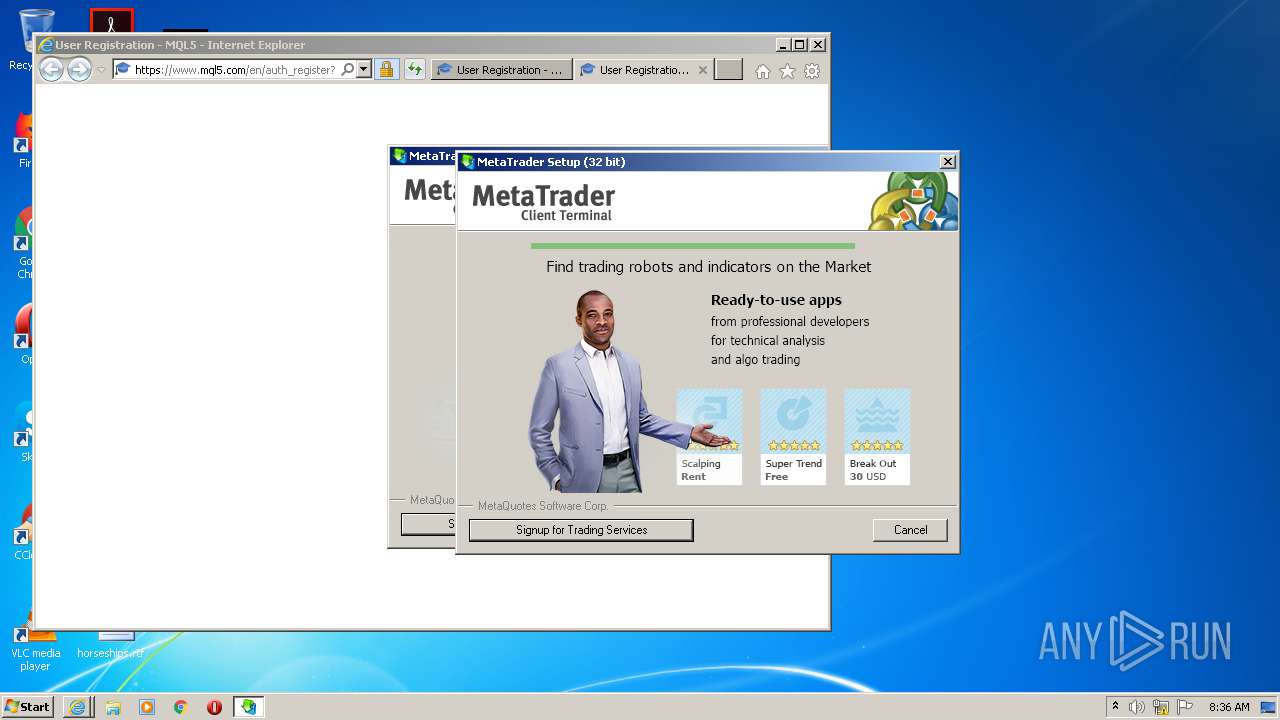This screenshot has height=720, width=1280.
Task: Open the Adobe Reader desktop shortcut
Action: coord(111,21)
